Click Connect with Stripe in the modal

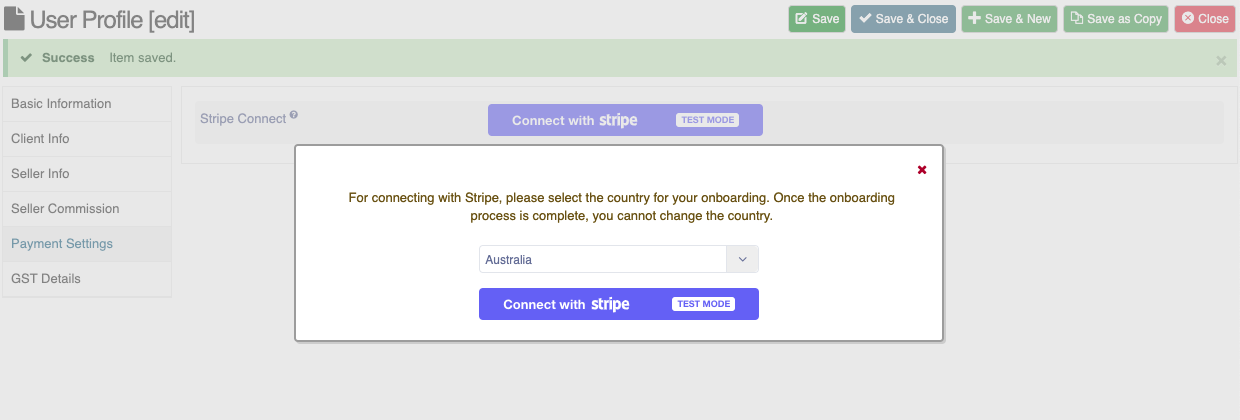[619, 304]
